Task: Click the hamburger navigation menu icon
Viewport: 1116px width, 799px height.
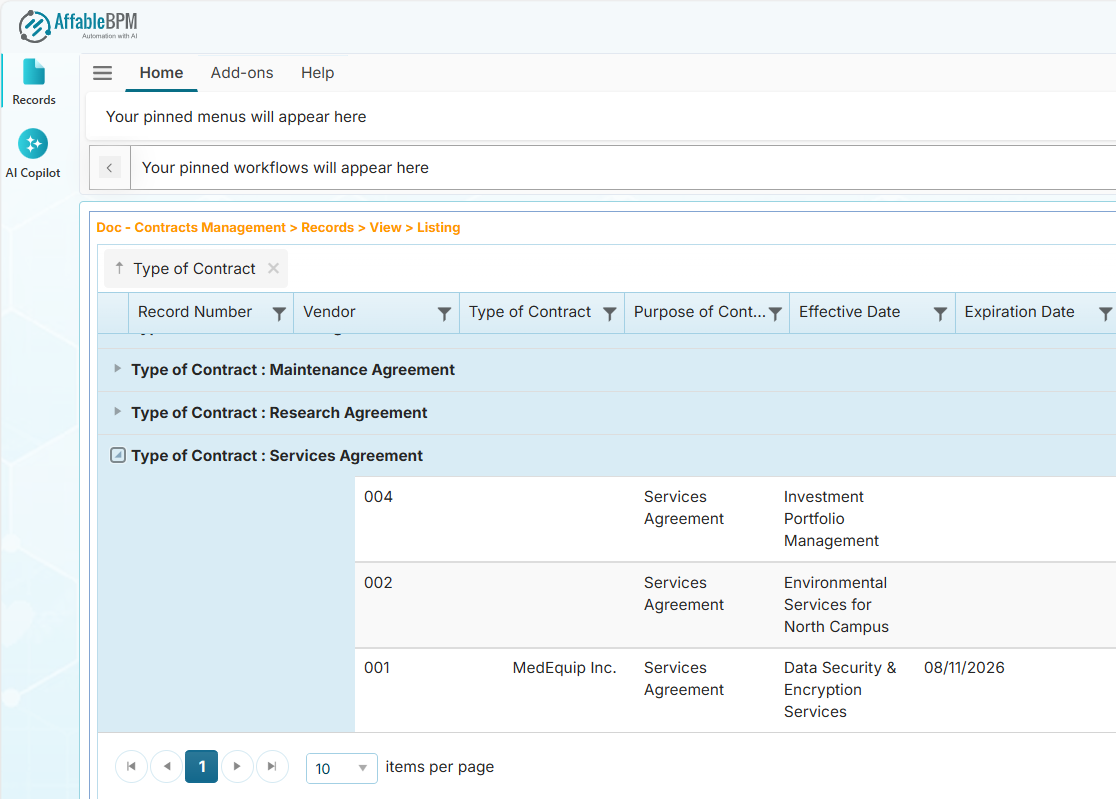Action: pos(102,72)
